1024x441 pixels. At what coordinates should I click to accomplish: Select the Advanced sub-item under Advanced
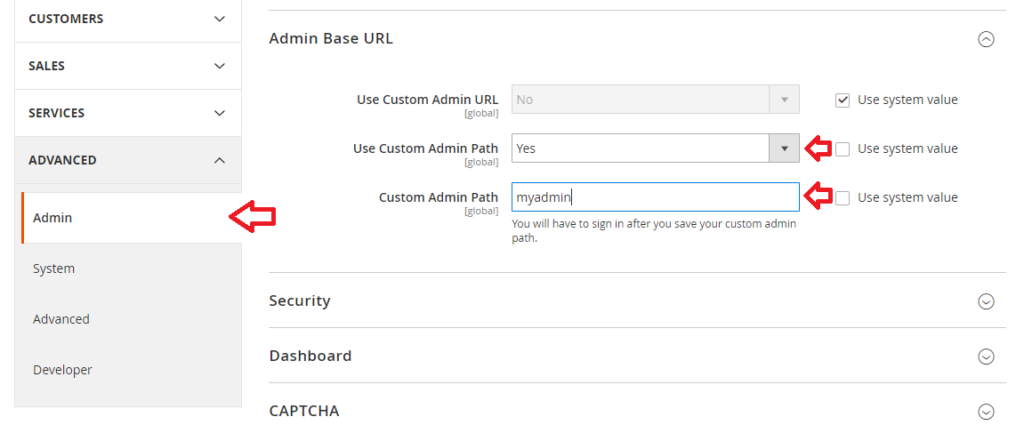(61, 319)
